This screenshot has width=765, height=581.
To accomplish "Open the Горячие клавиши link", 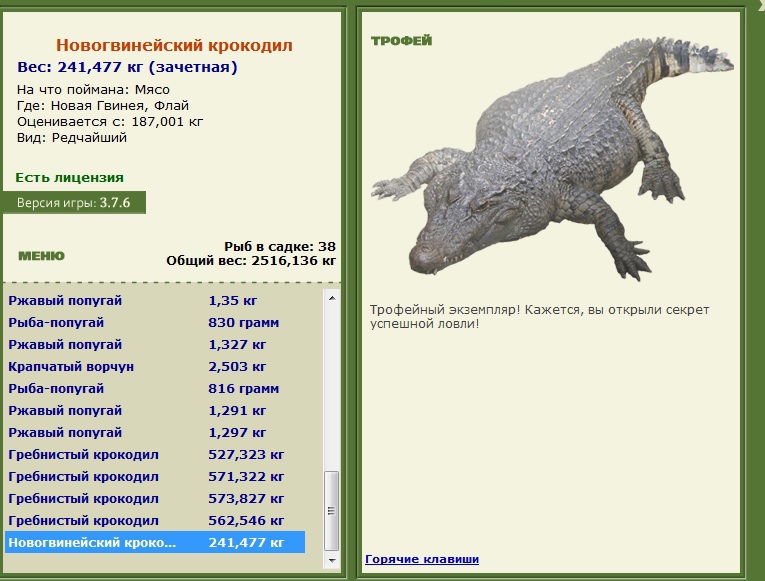I will point(422,559).
